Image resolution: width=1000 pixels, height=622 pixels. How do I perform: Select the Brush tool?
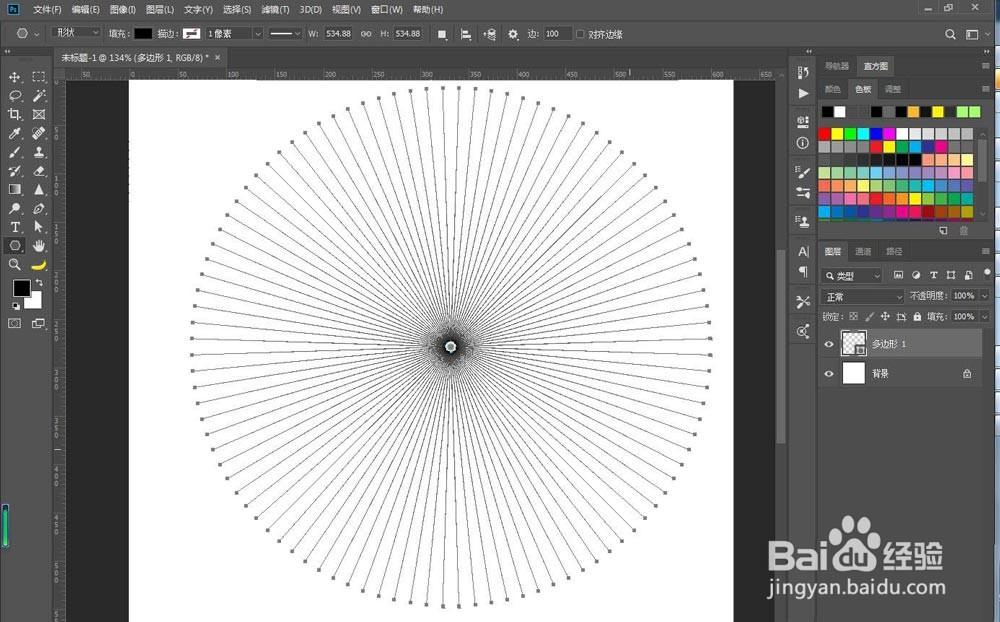(15, 152)
